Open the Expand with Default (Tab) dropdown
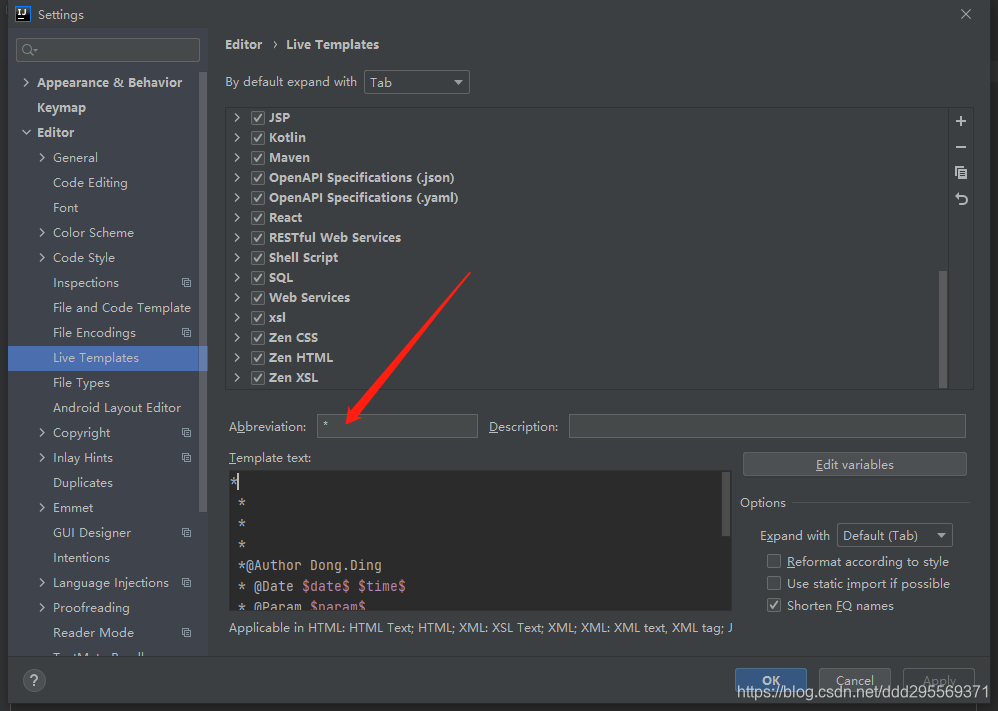This screenshot has width=998, height=711. [894, 535]
